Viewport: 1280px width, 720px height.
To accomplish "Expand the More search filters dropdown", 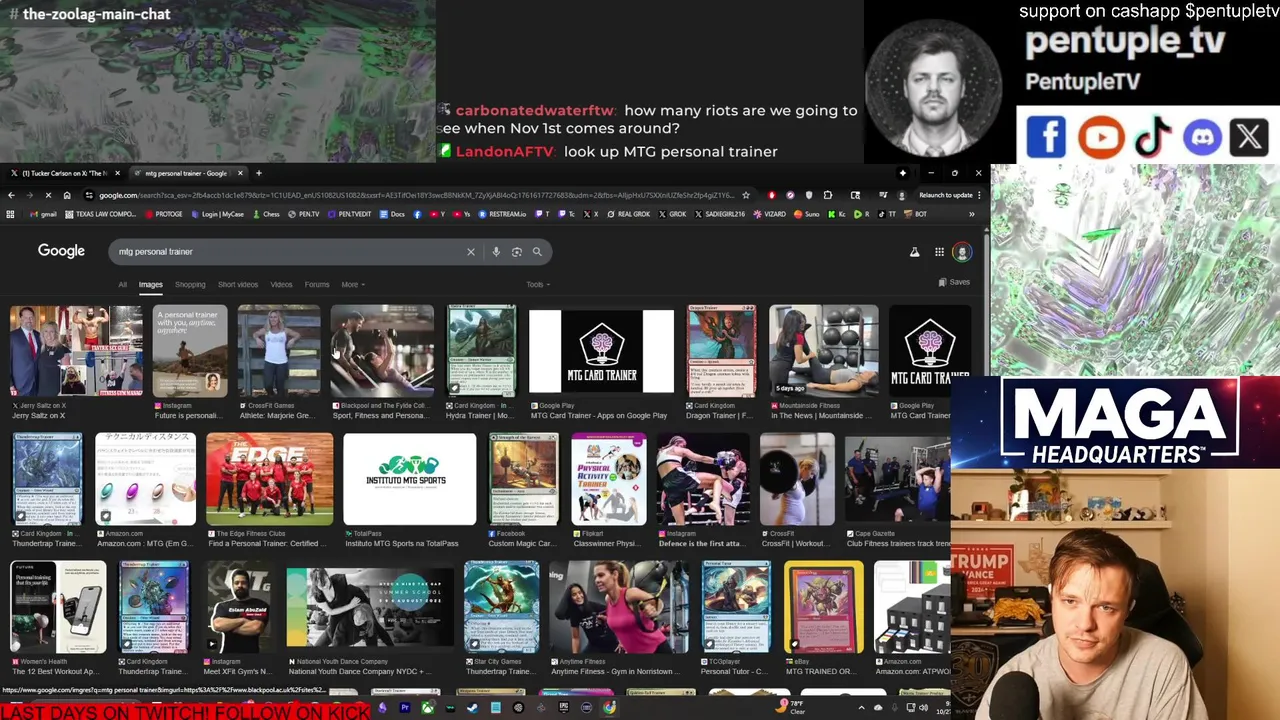I will tap(353, 285).
